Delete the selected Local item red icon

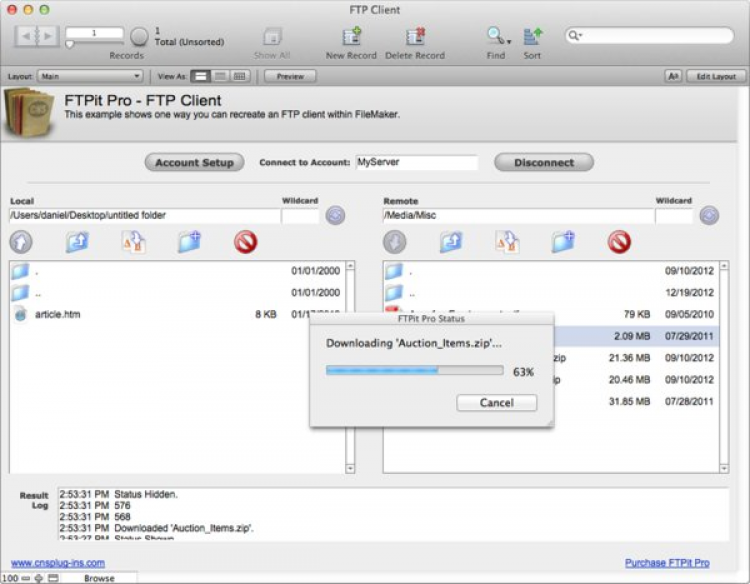[x=246, y=242]
